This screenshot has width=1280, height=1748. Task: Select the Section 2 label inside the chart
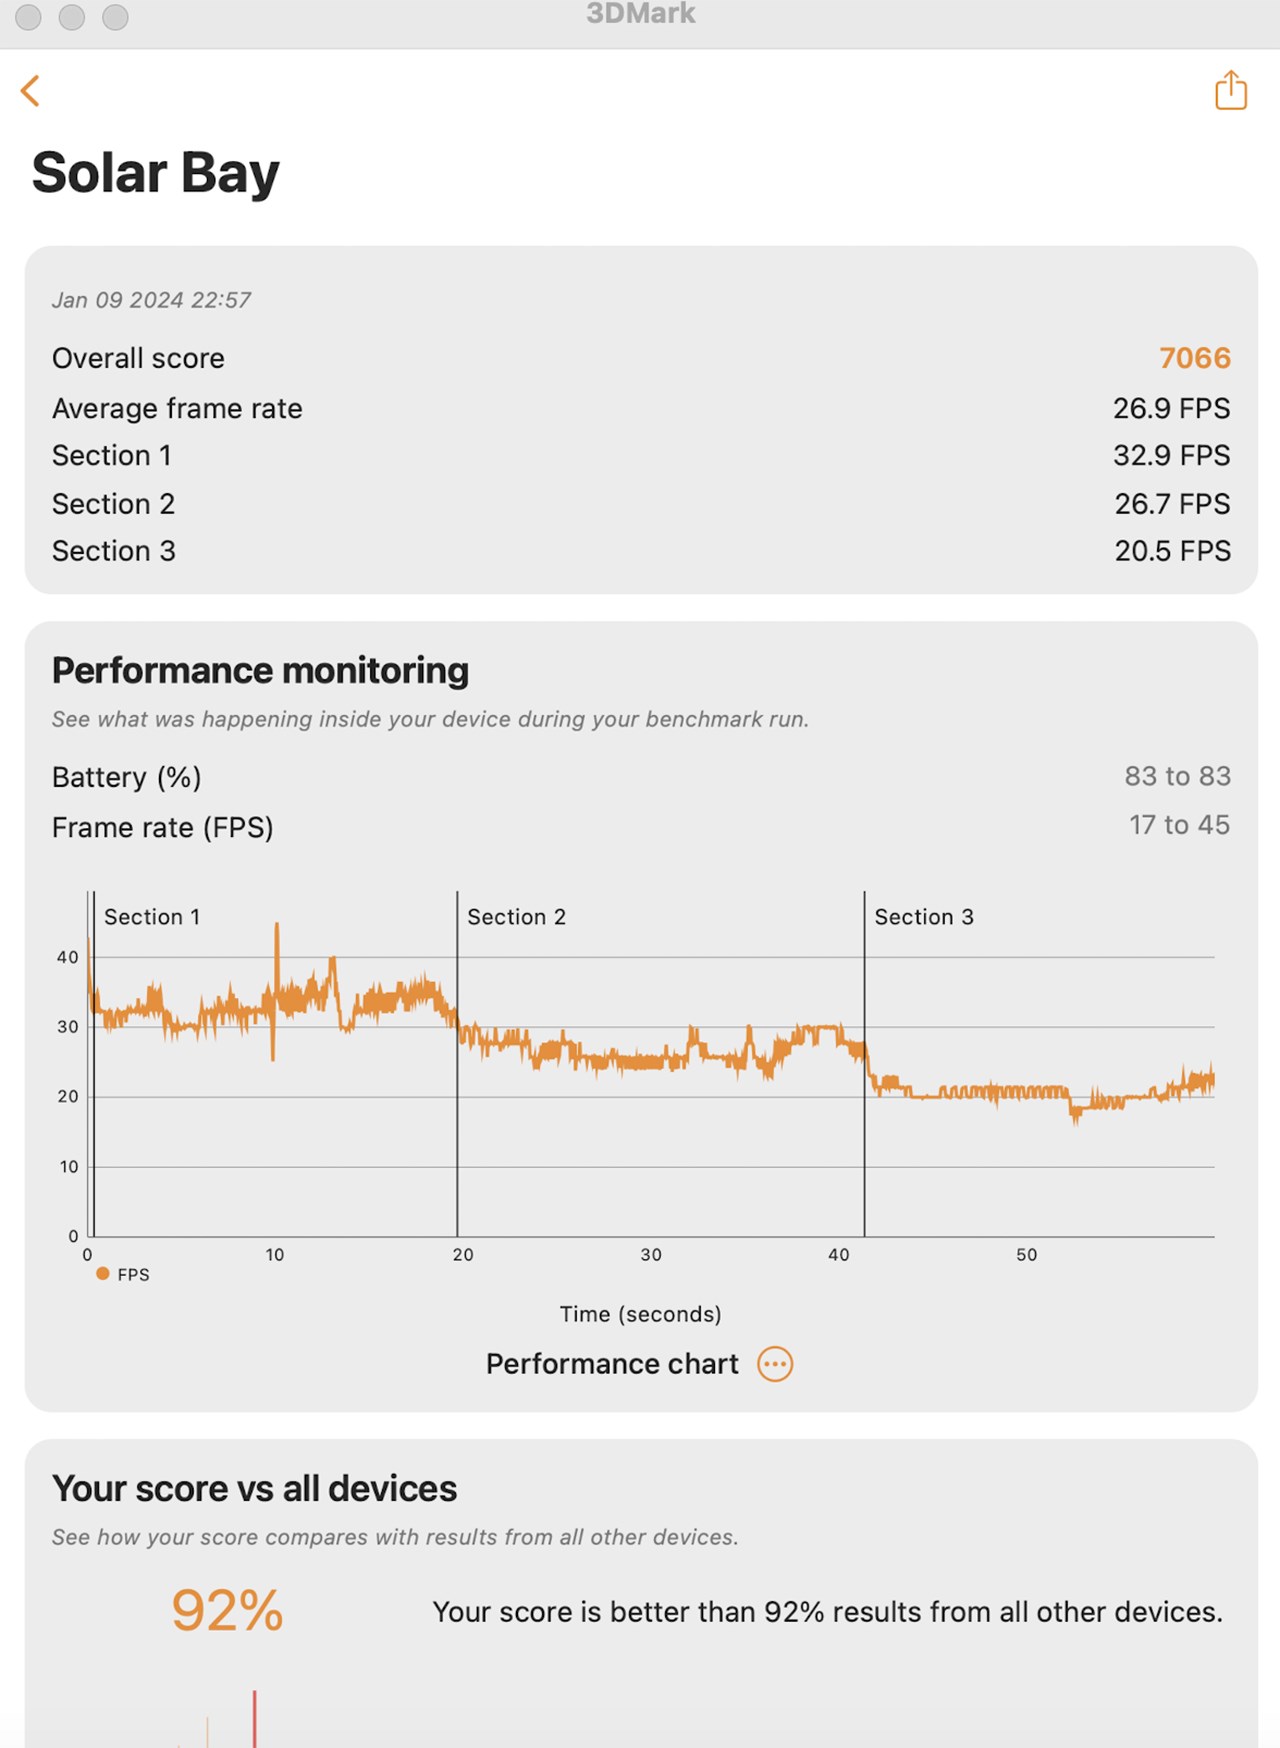[x=516, y=917]
